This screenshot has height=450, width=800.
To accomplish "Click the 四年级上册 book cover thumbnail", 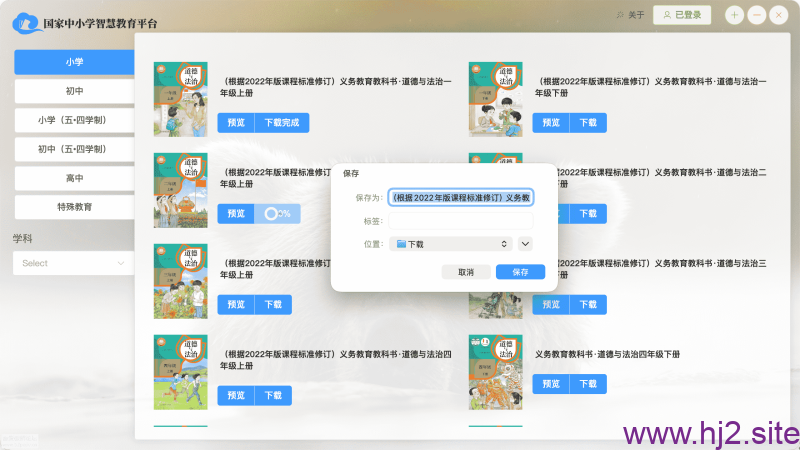I will tap(181, 371).
